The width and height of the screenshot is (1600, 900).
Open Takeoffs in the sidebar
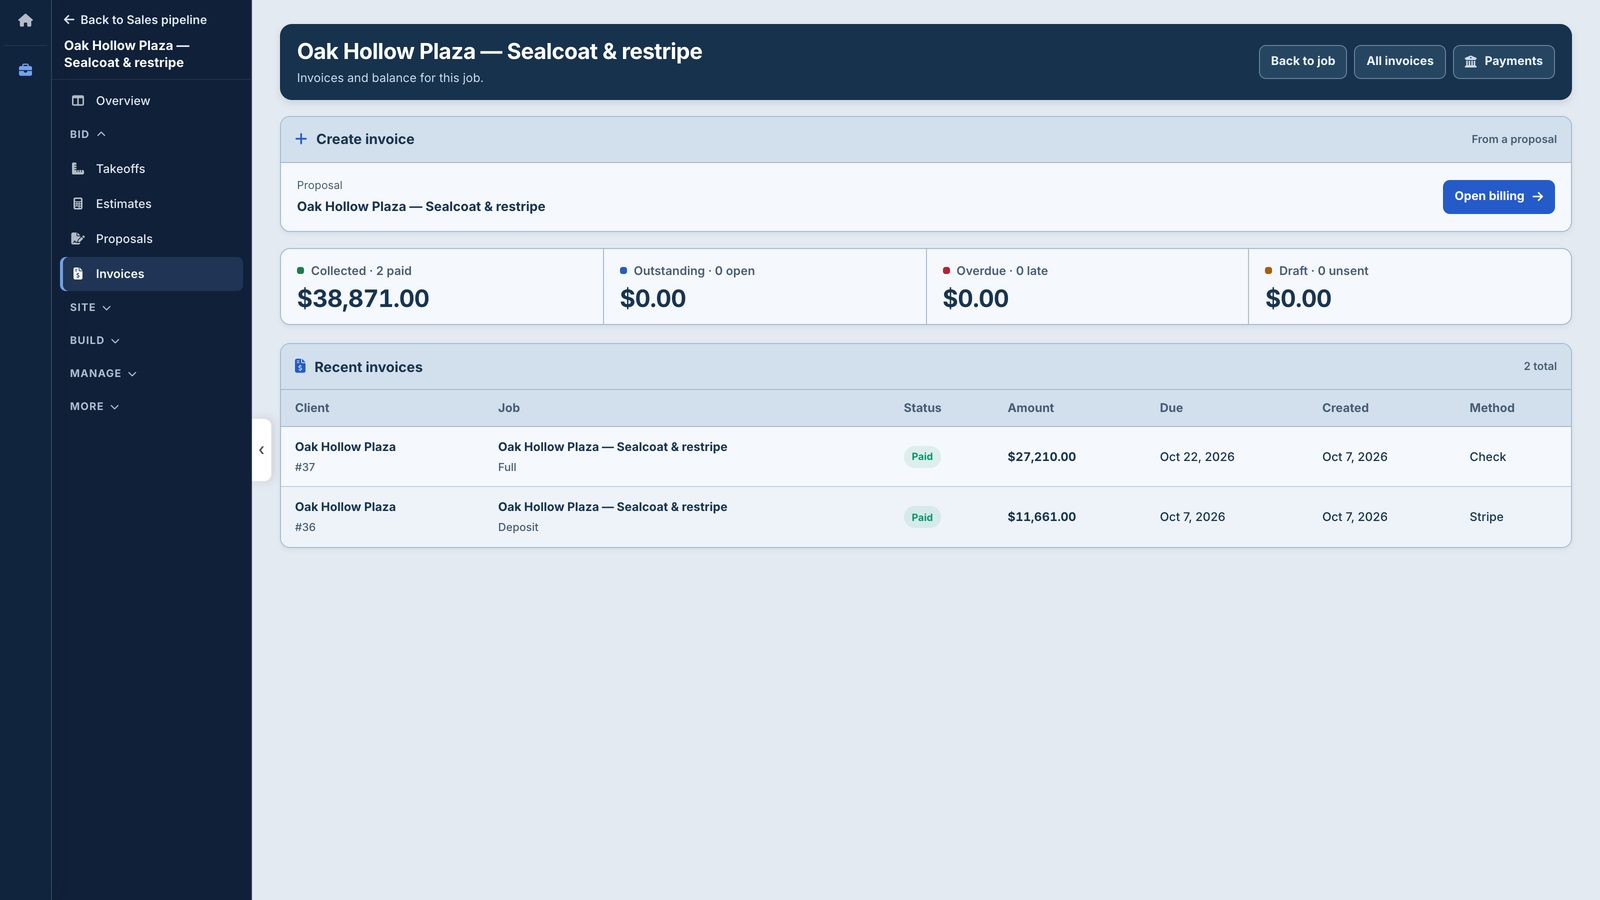(x=151, y=169)
